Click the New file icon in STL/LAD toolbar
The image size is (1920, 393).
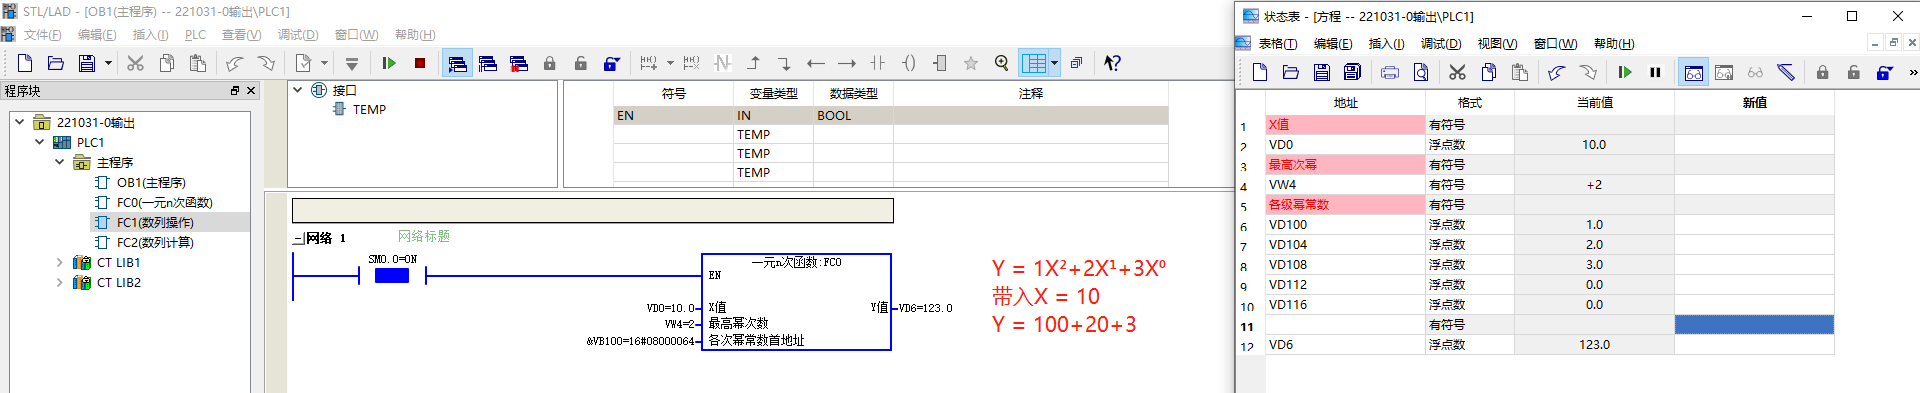[25, 63]
